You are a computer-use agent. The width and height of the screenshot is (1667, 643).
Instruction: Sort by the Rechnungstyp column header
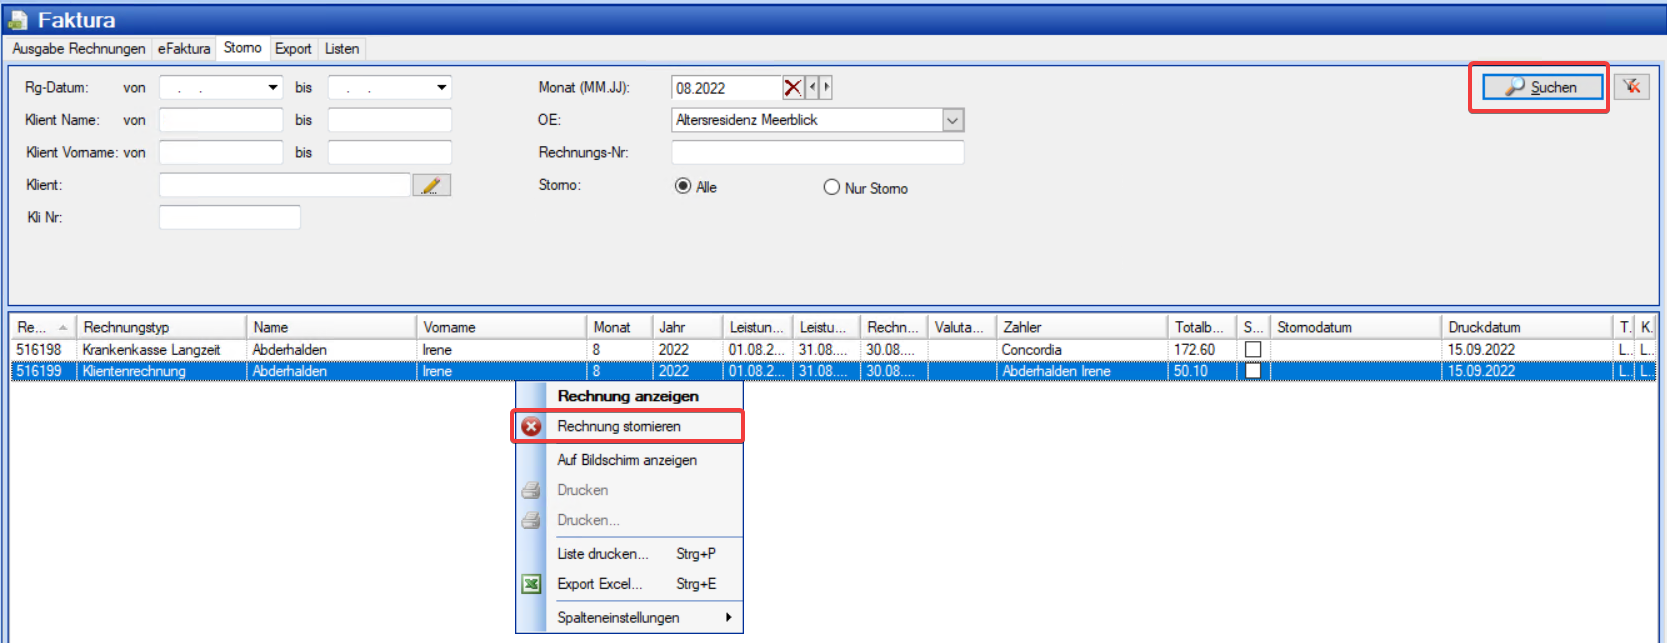161,327
